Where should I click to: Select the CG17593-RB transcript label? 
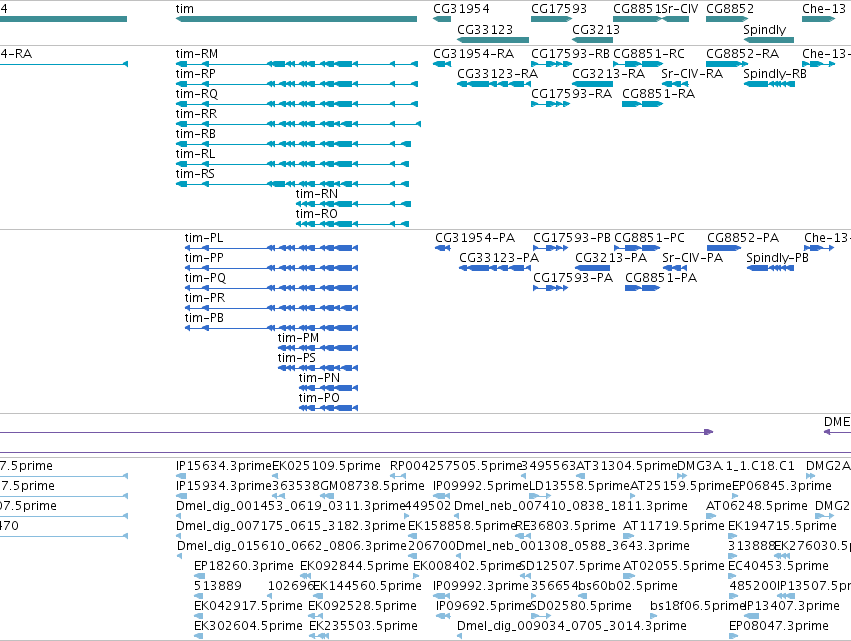pos(570,54)
